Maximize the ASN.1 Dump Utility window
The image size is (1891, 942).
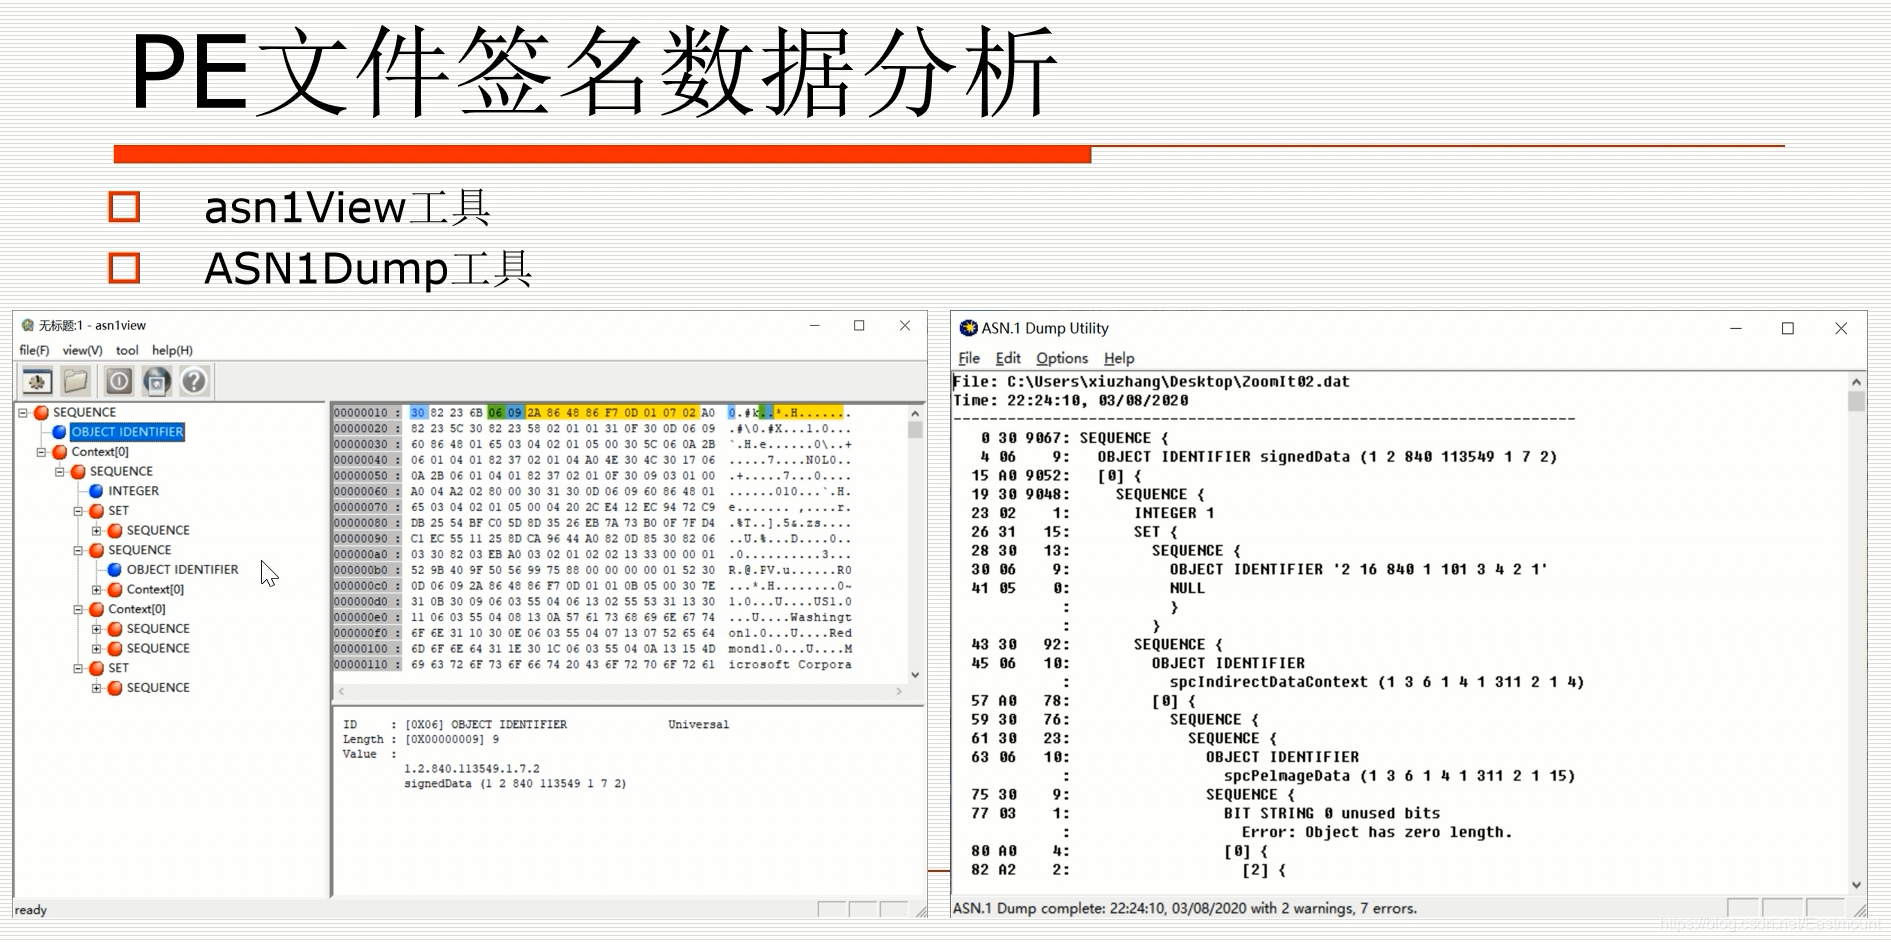(1788, 328)
